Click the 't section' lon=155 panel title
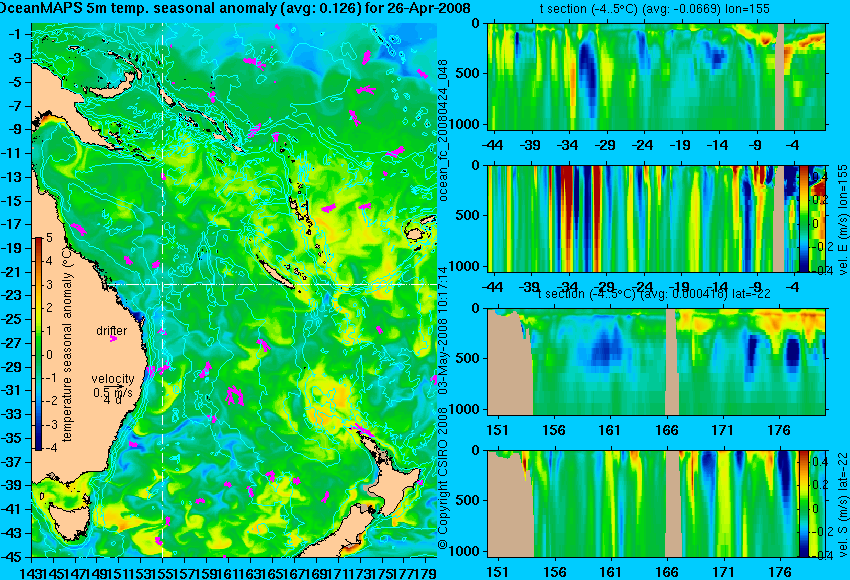 coord(655,9)
